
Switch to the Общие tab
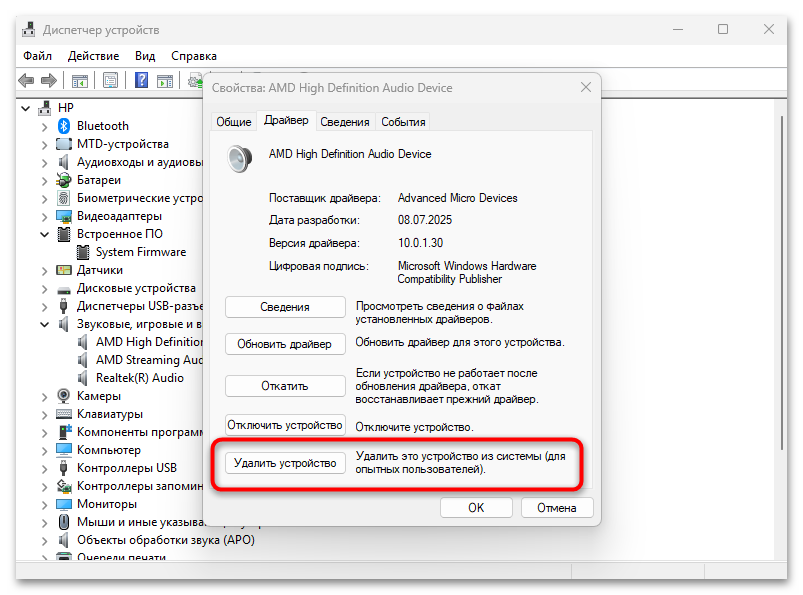[x=234, y=122]
